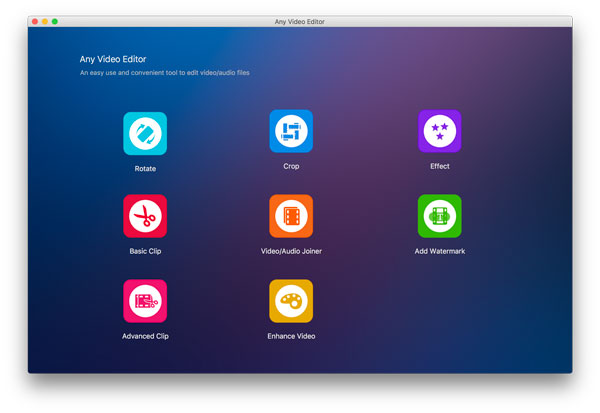Click the "Basic Clip" label
Screen dimensions: 600x413
click(x=145, y=251)
